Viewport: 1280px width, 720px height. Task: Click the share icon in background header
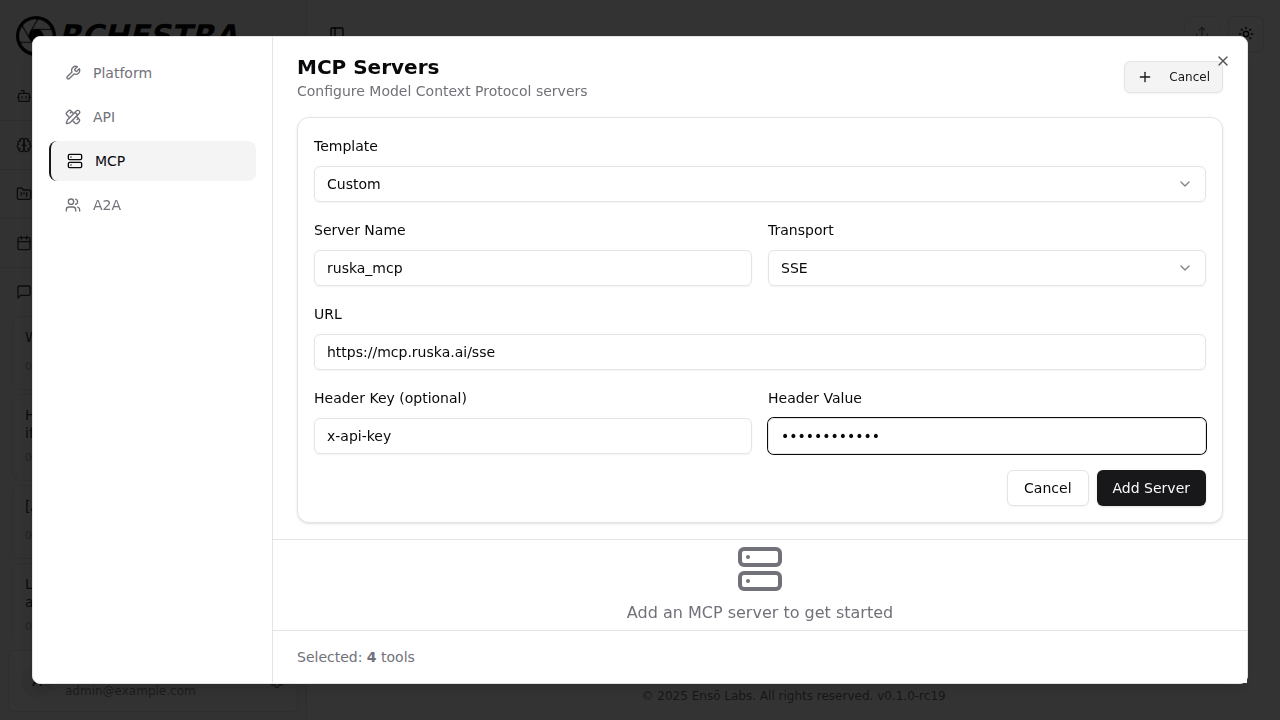(1202, 34)
